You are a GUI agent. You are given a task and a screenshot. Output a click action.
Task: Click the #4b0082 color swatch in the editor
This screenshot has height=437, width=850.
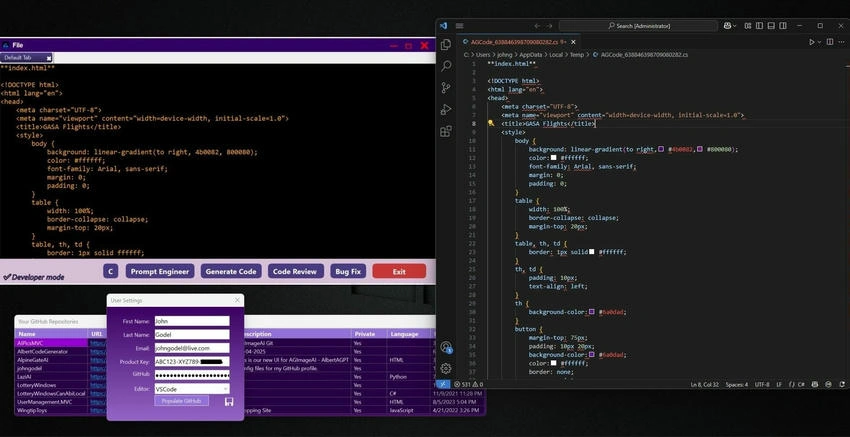[x=661, y=149]
